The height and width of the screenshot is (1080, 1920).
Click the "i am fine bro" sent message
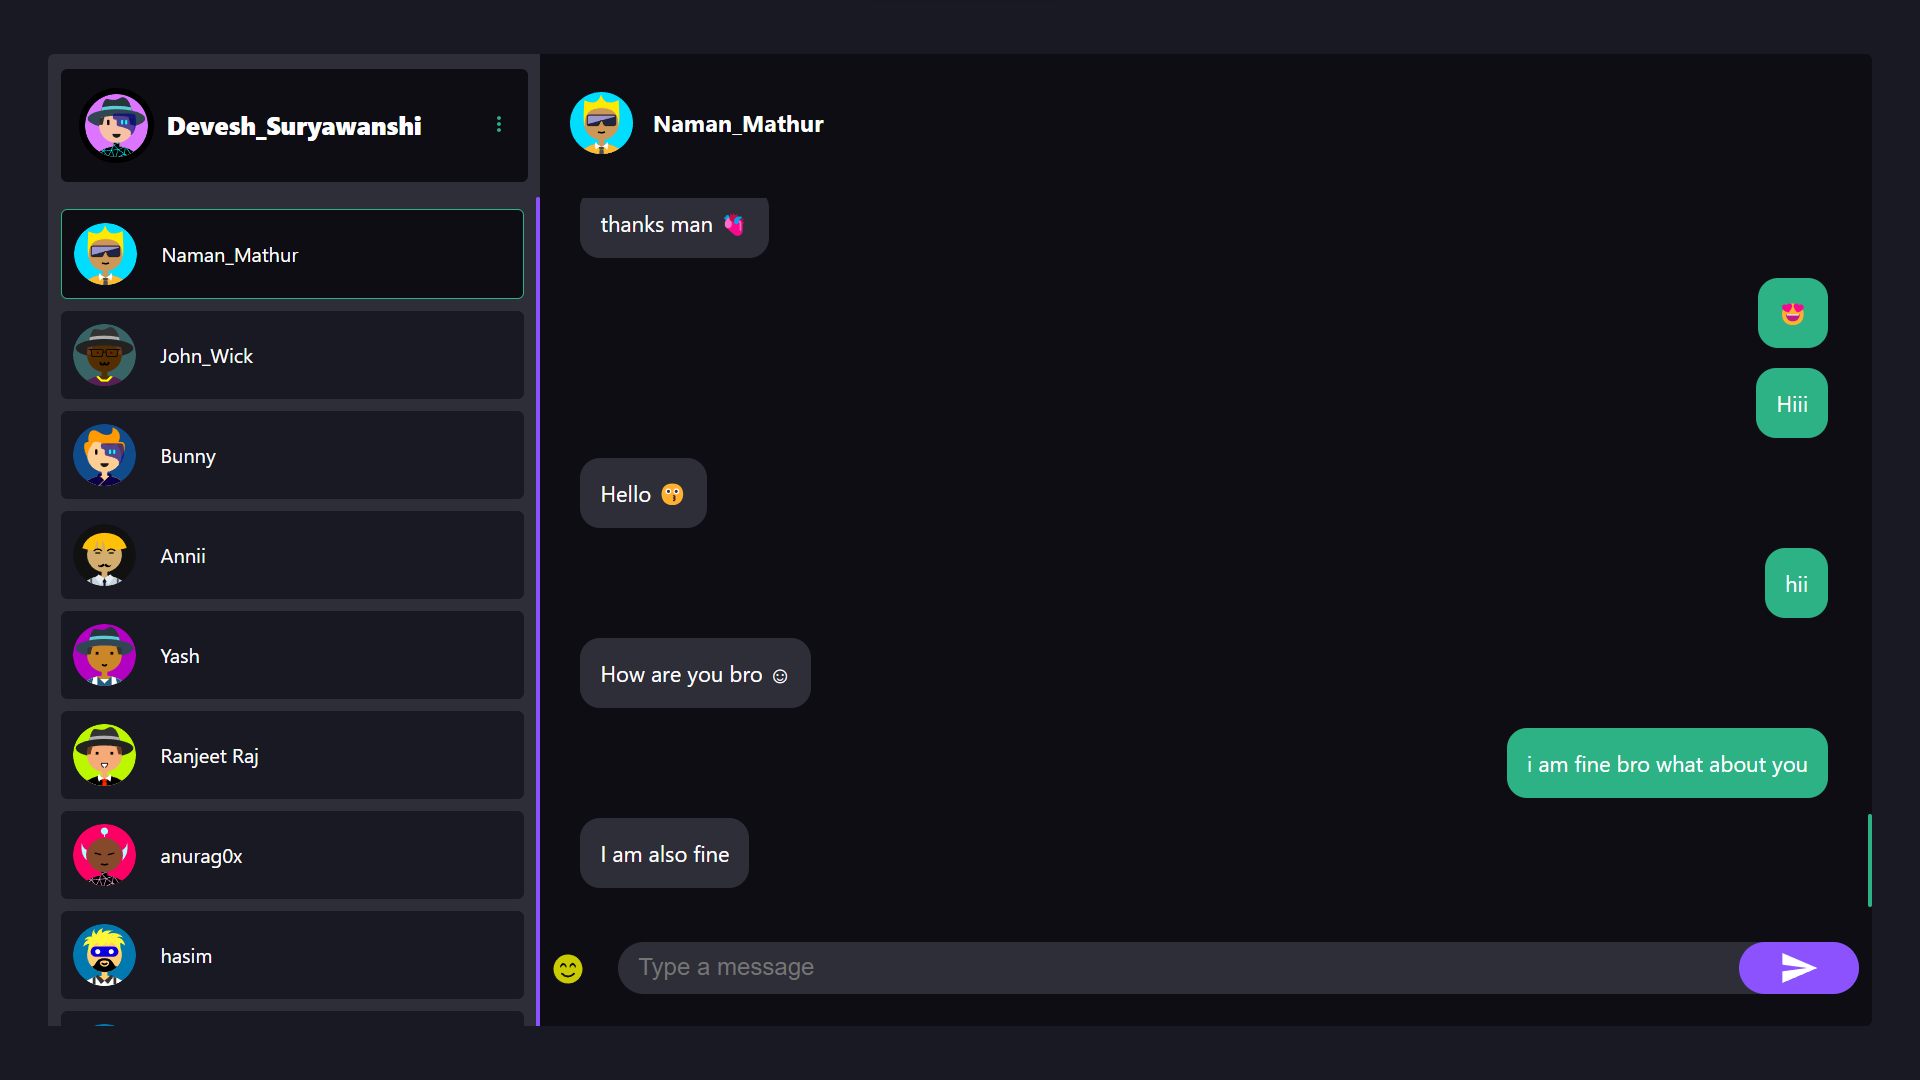coord(1666,764)
